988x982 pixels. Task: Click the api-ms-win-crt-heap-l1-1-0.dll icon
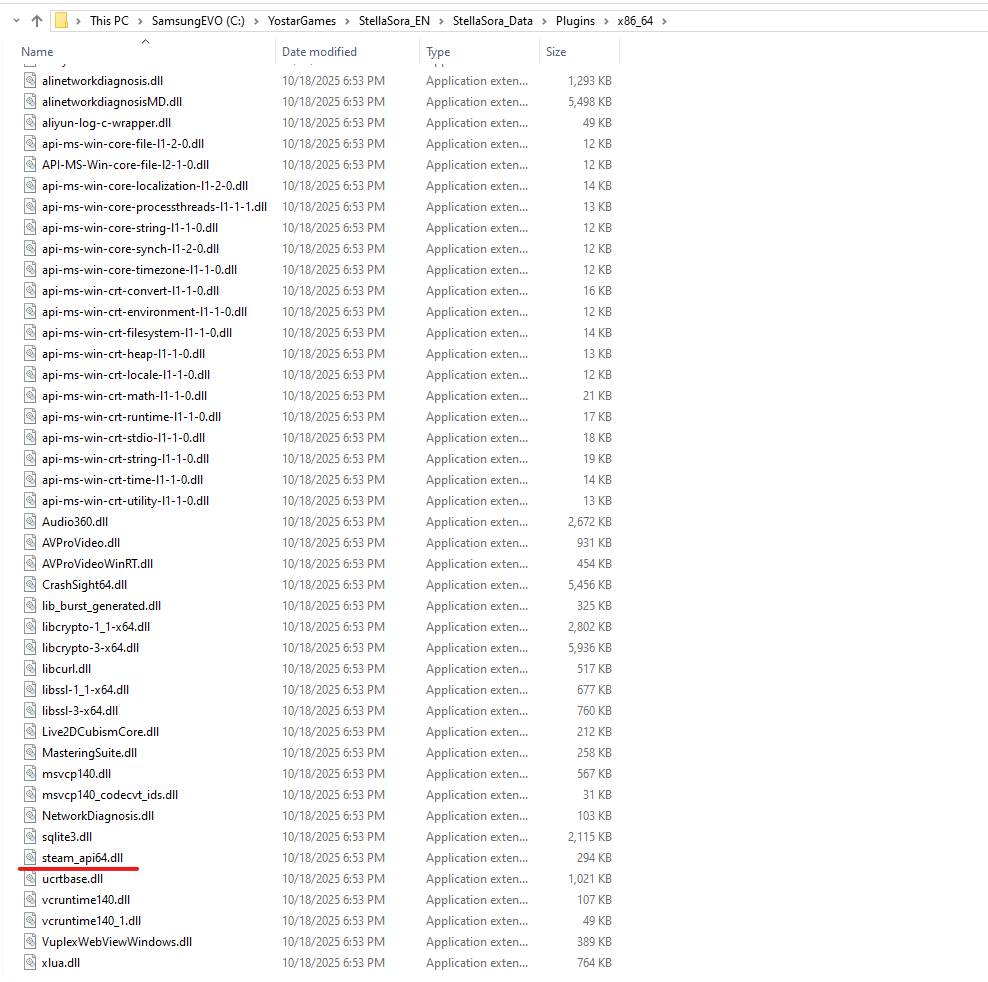30,353
